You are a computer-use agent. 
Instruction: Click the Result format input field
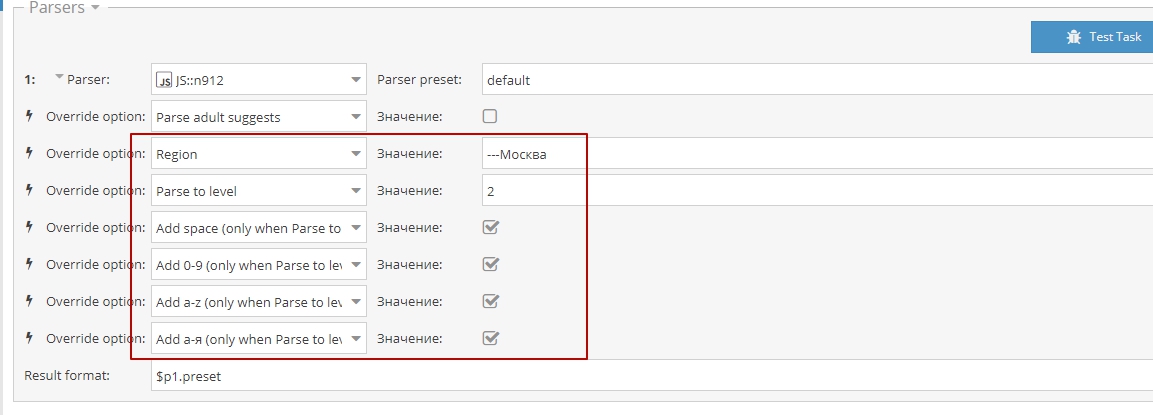650,376
